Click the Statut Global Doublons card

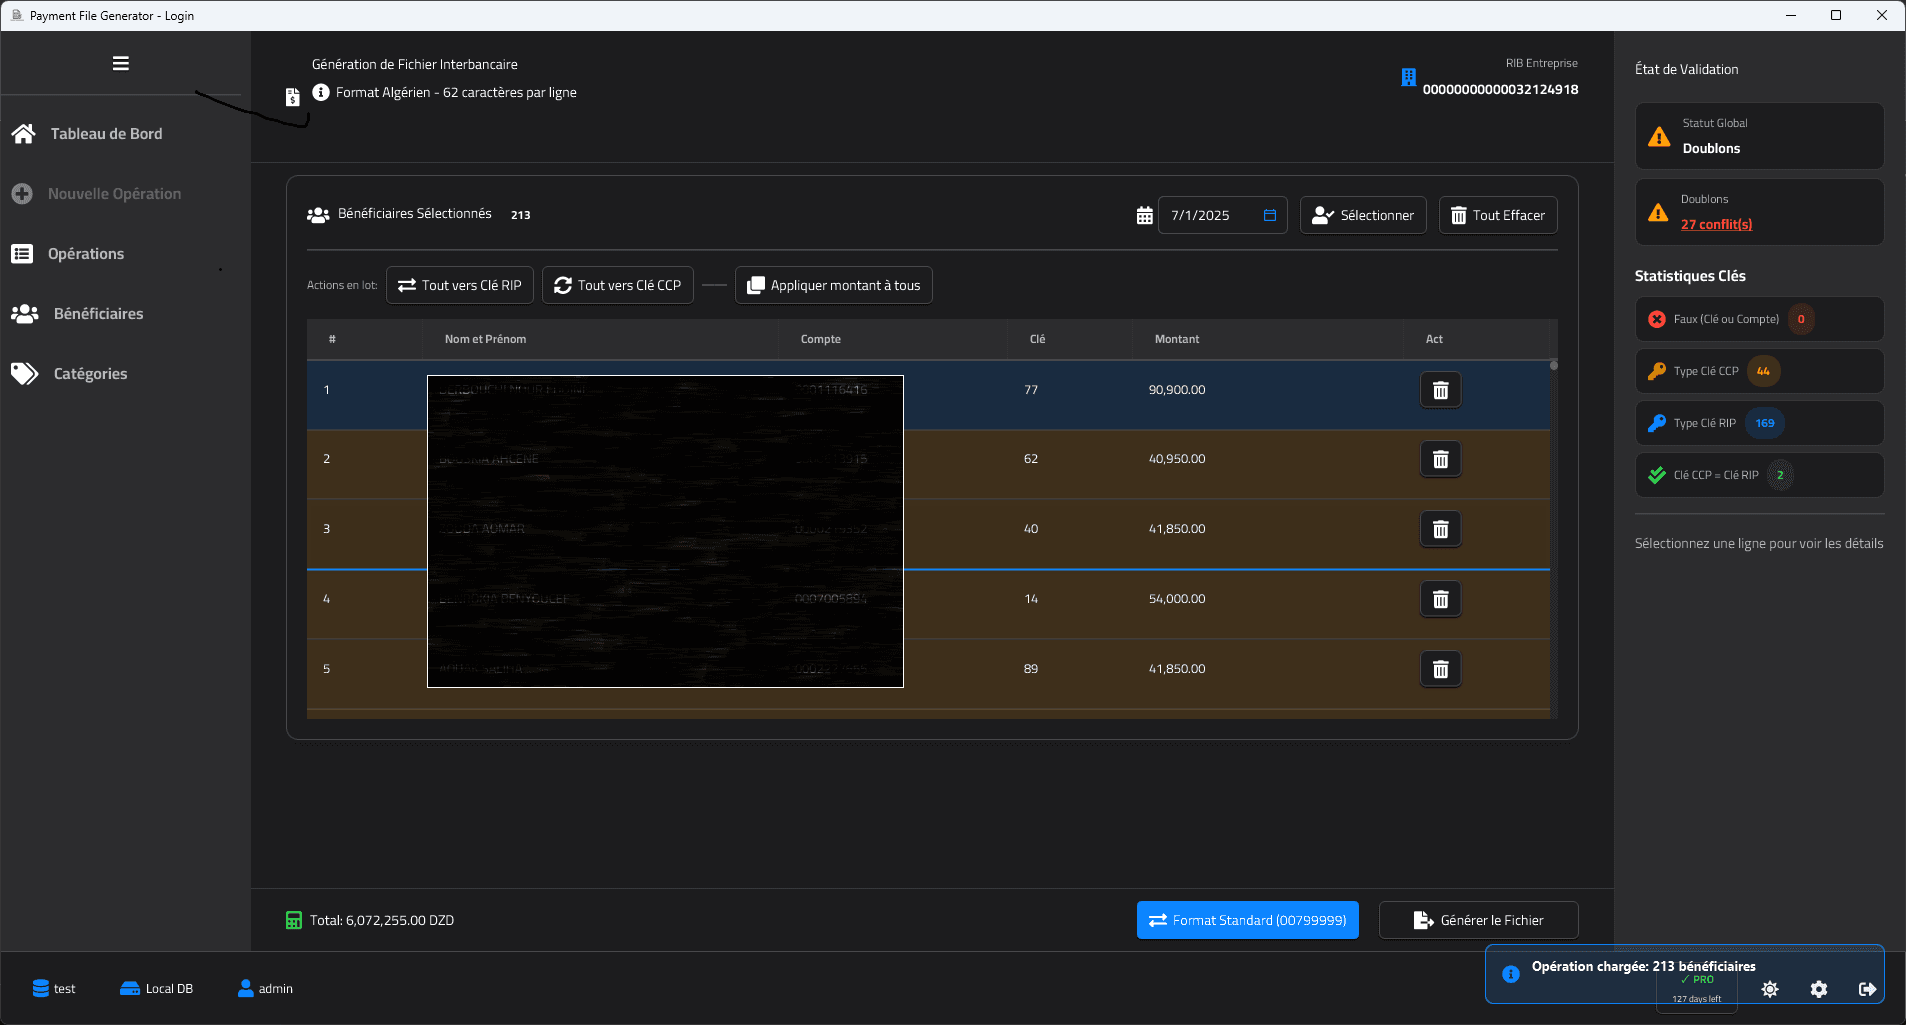1760,136
